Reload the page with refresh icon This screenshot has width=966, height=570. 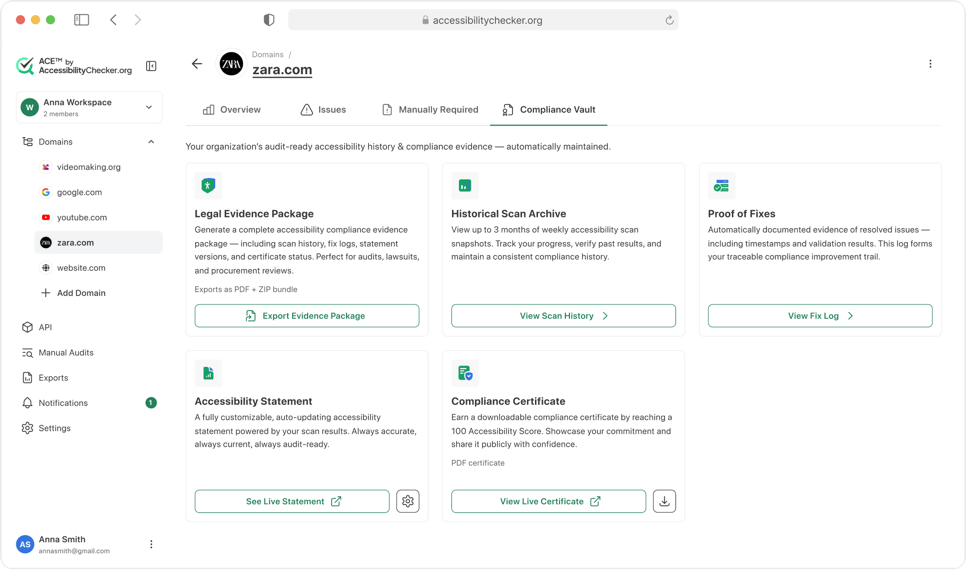point(669,20)
